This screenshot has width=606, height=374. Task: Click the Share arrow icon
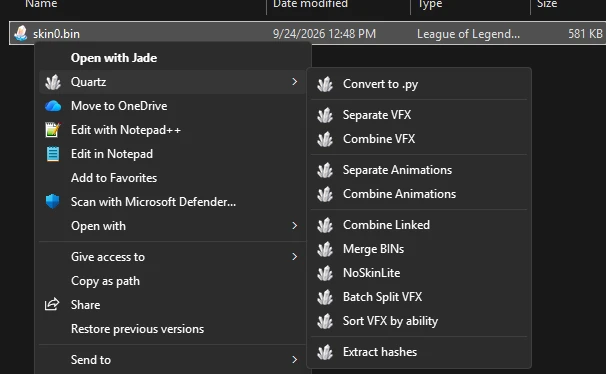pos(52,304)
